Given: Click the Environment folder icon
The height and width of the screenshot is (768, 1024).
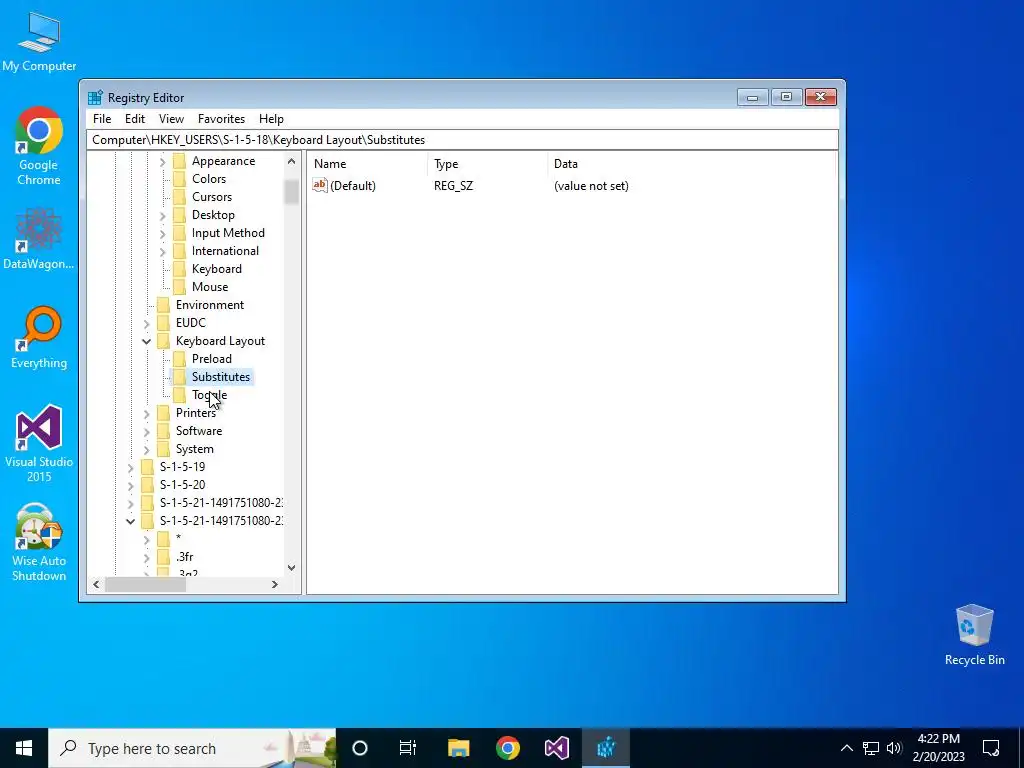Looking at the screenshot, I should (x=163, y=305).
